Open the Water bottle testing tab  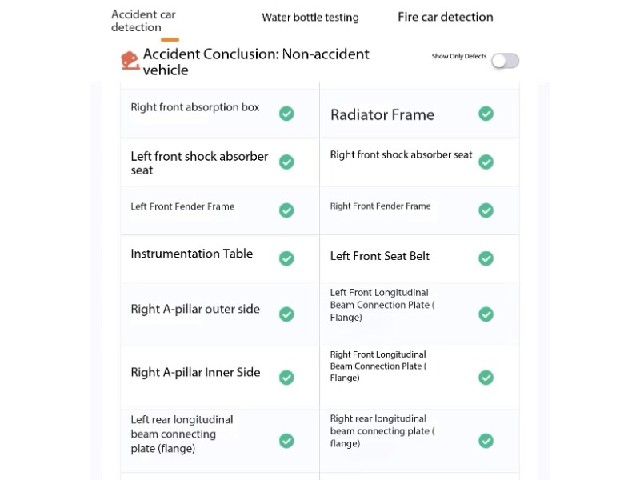coord(310,18)
